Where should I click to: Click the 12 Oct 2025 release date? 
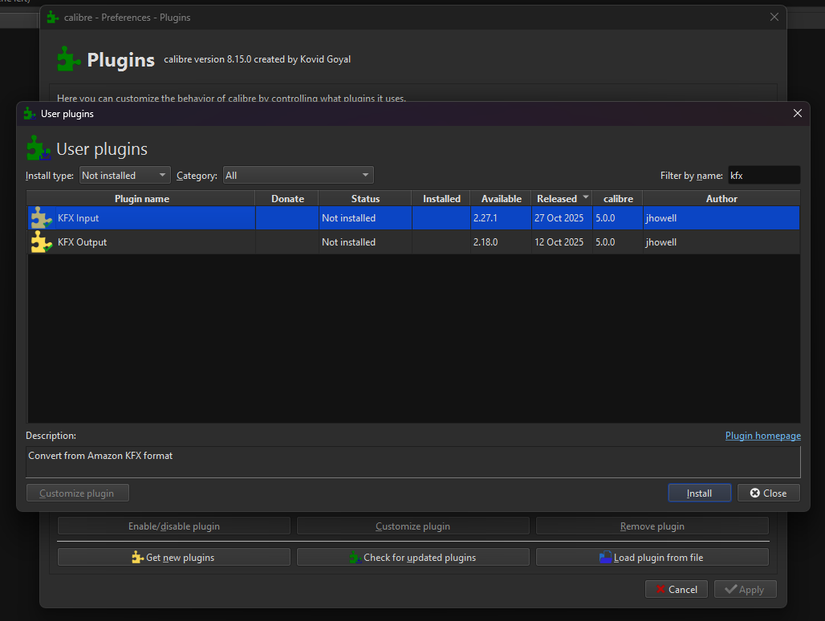559,242
